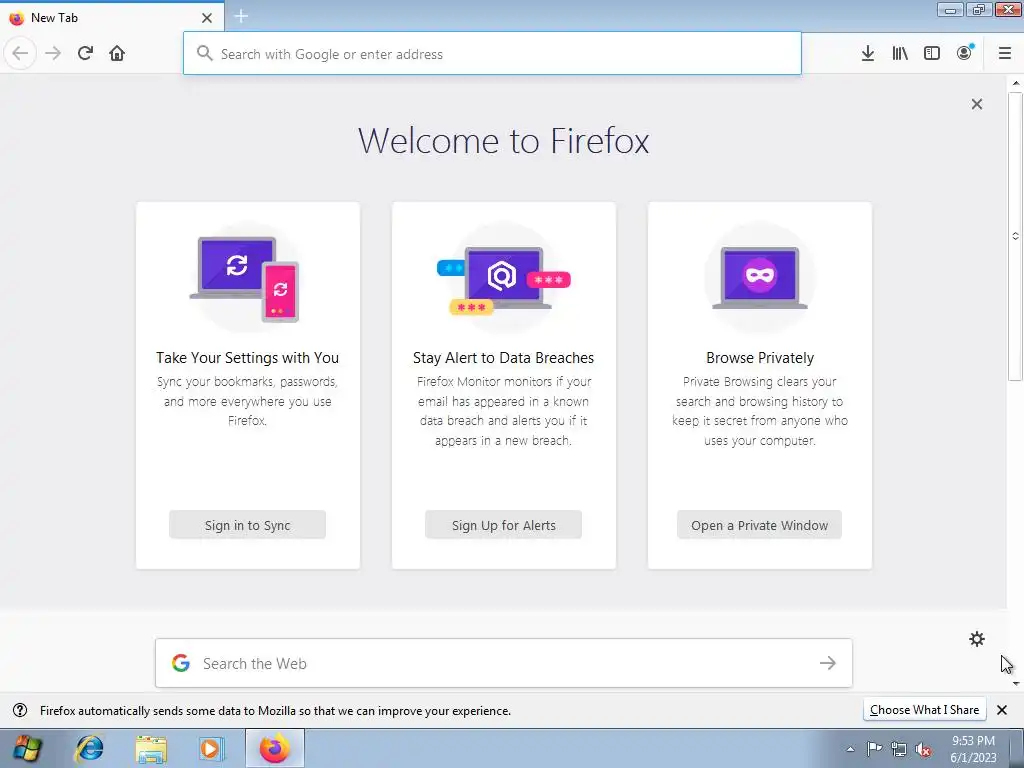Submit search with the arrow button
This screenshot has width=1024, height=768.
pyautogui.click(x=827, y=664)
